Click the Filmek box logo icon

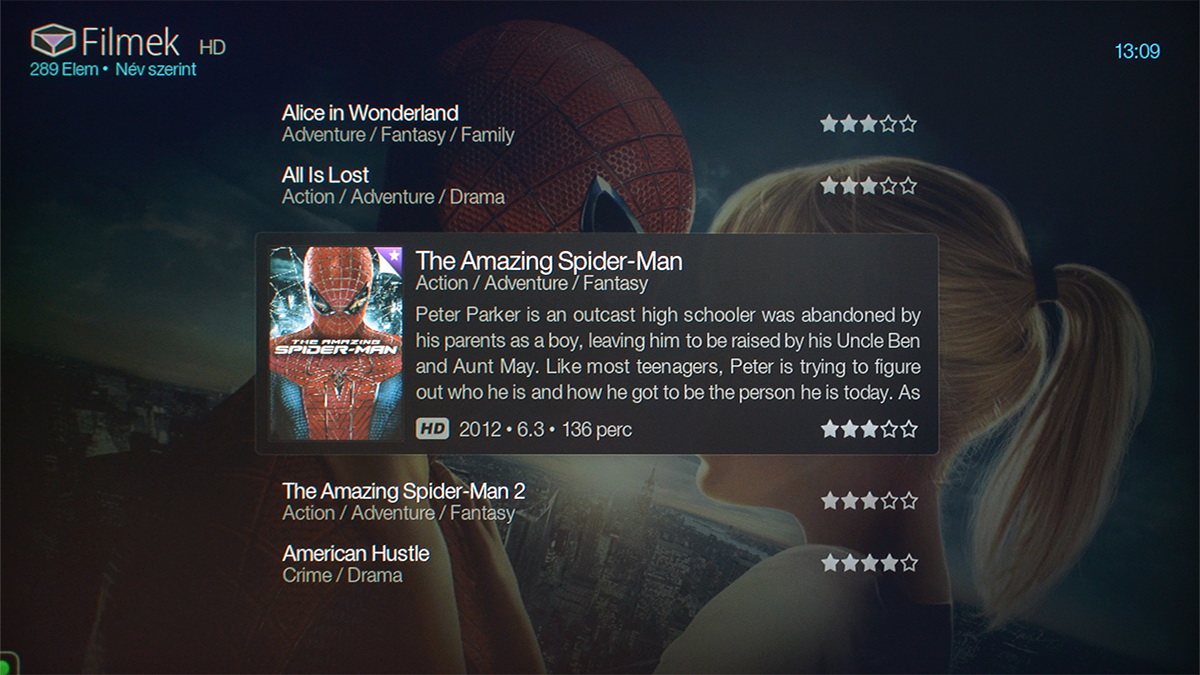pos(53,41)
